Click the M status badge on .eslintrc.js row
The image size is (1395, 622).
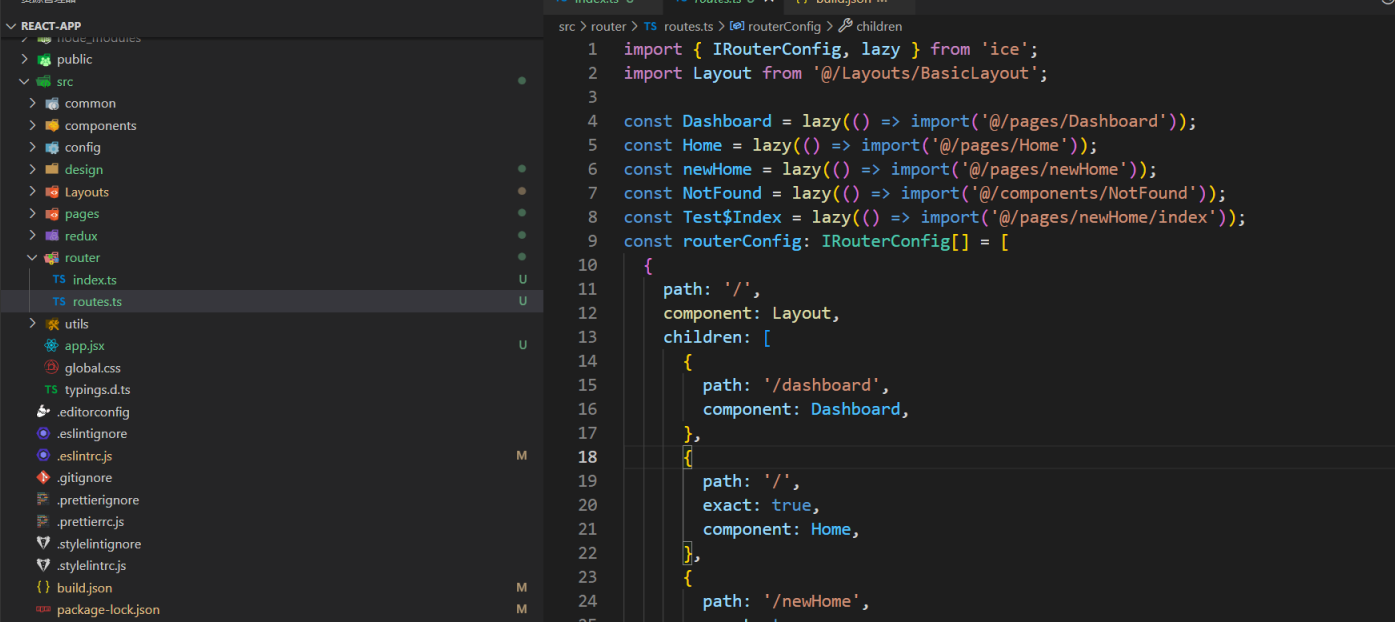pyautogui.click(x=522, y=456)
